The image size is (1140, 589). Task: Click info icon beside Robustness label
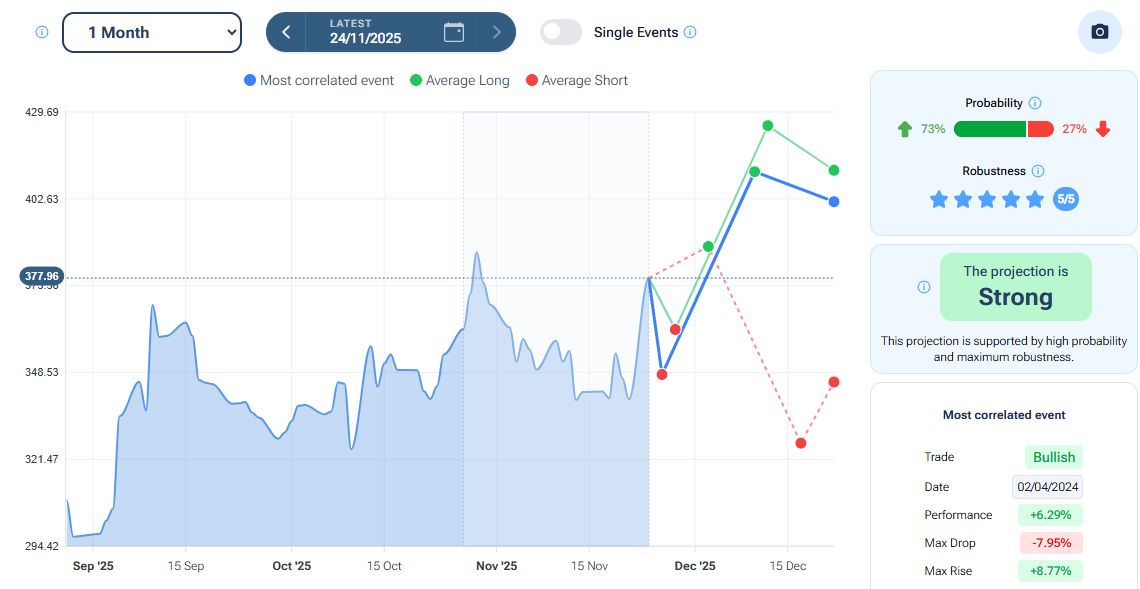1038,171
